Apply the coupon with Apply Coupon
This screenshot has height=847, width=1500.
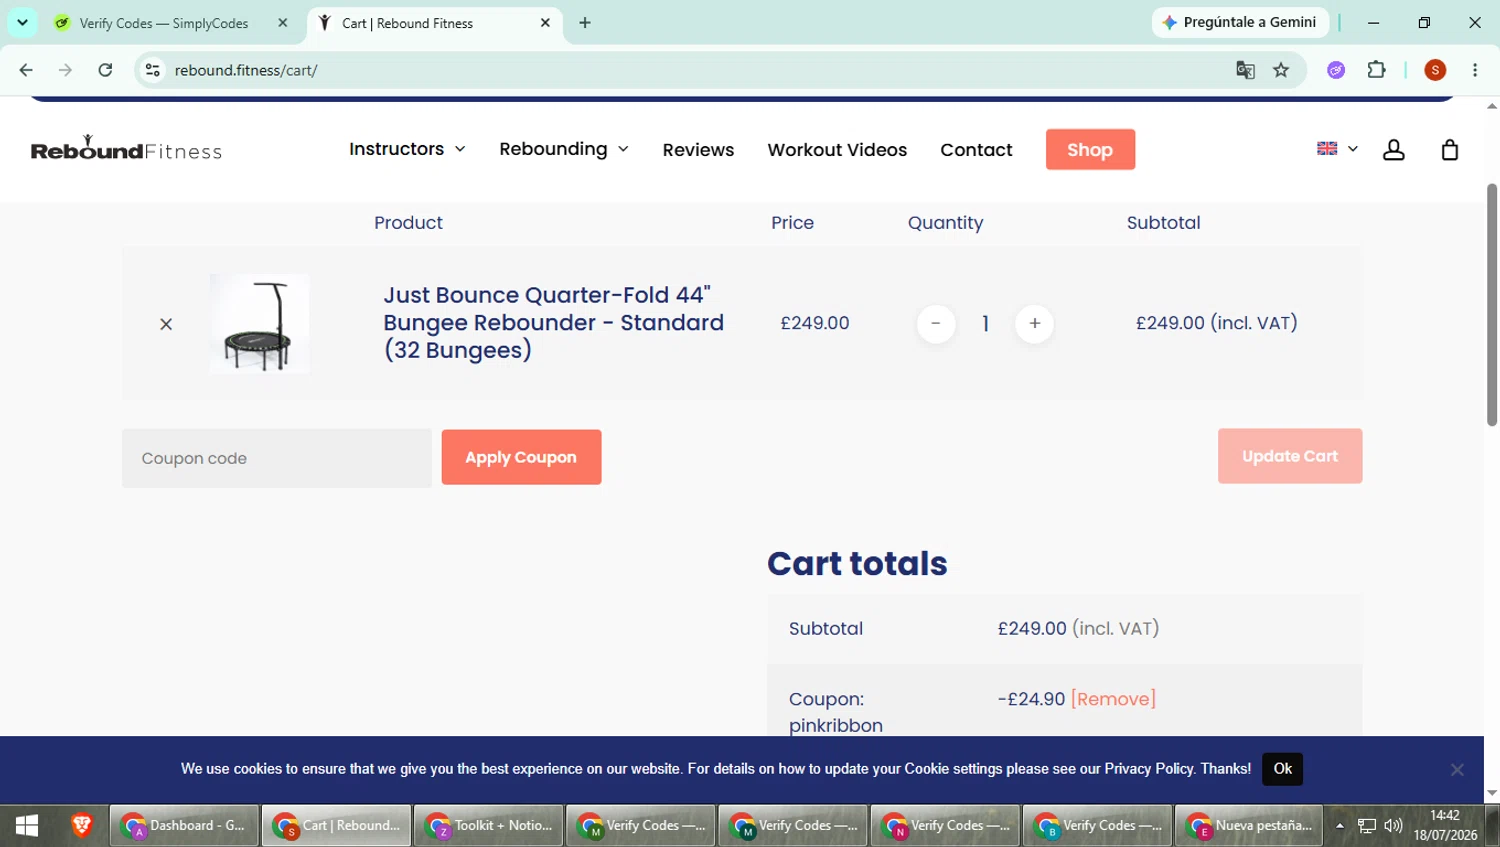(521, 457)
